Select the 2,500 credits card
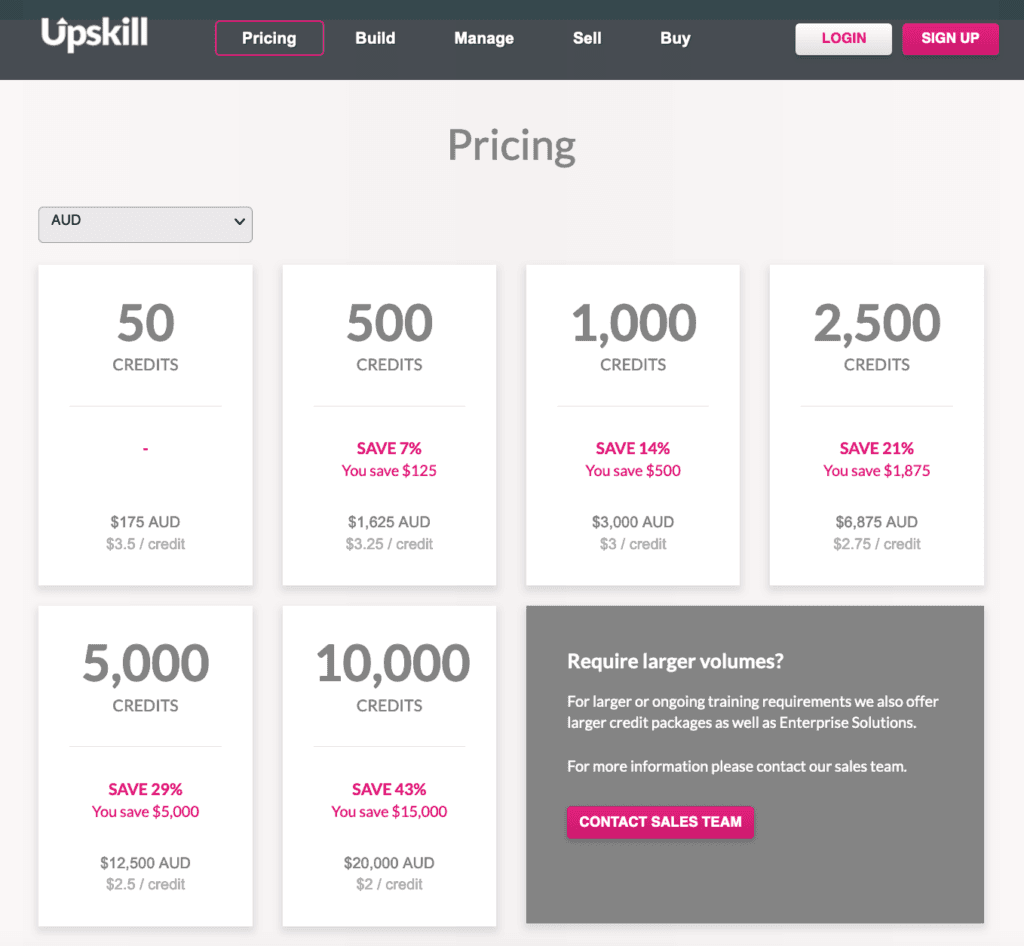Screen dimensions: 1024x946 (x=876, y=424)
